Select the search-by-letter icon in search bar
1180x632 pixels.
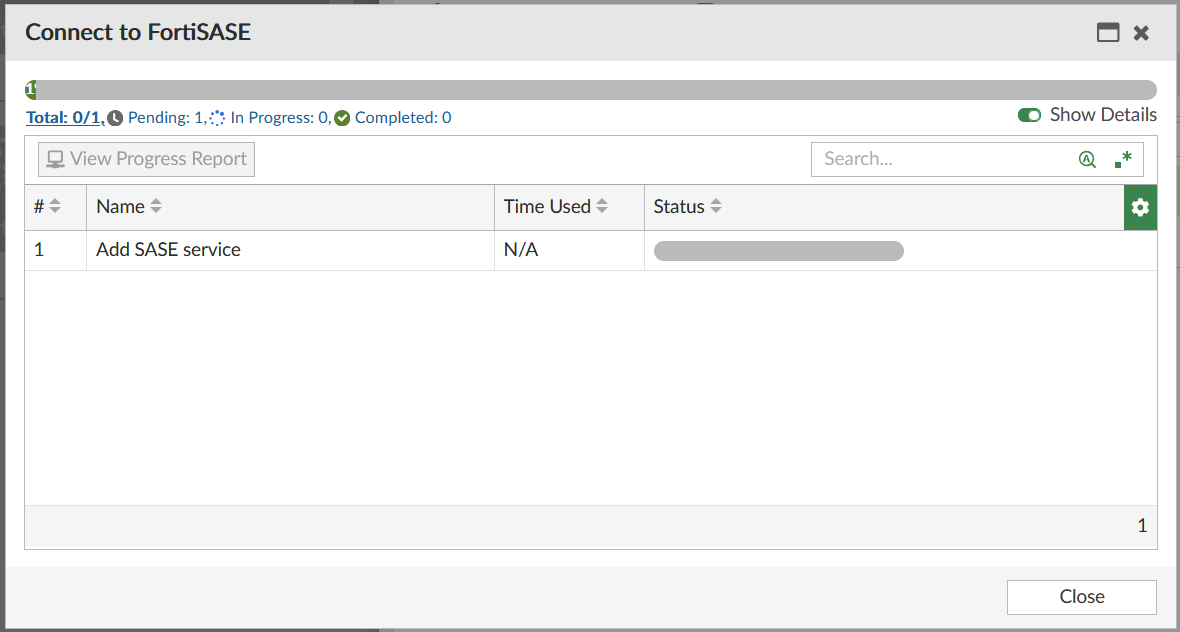1087,158
